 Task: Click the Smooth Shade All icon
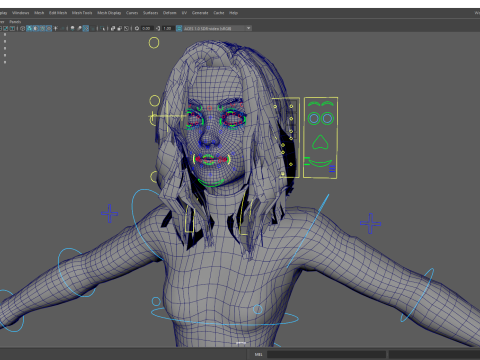tap(29, 28)
